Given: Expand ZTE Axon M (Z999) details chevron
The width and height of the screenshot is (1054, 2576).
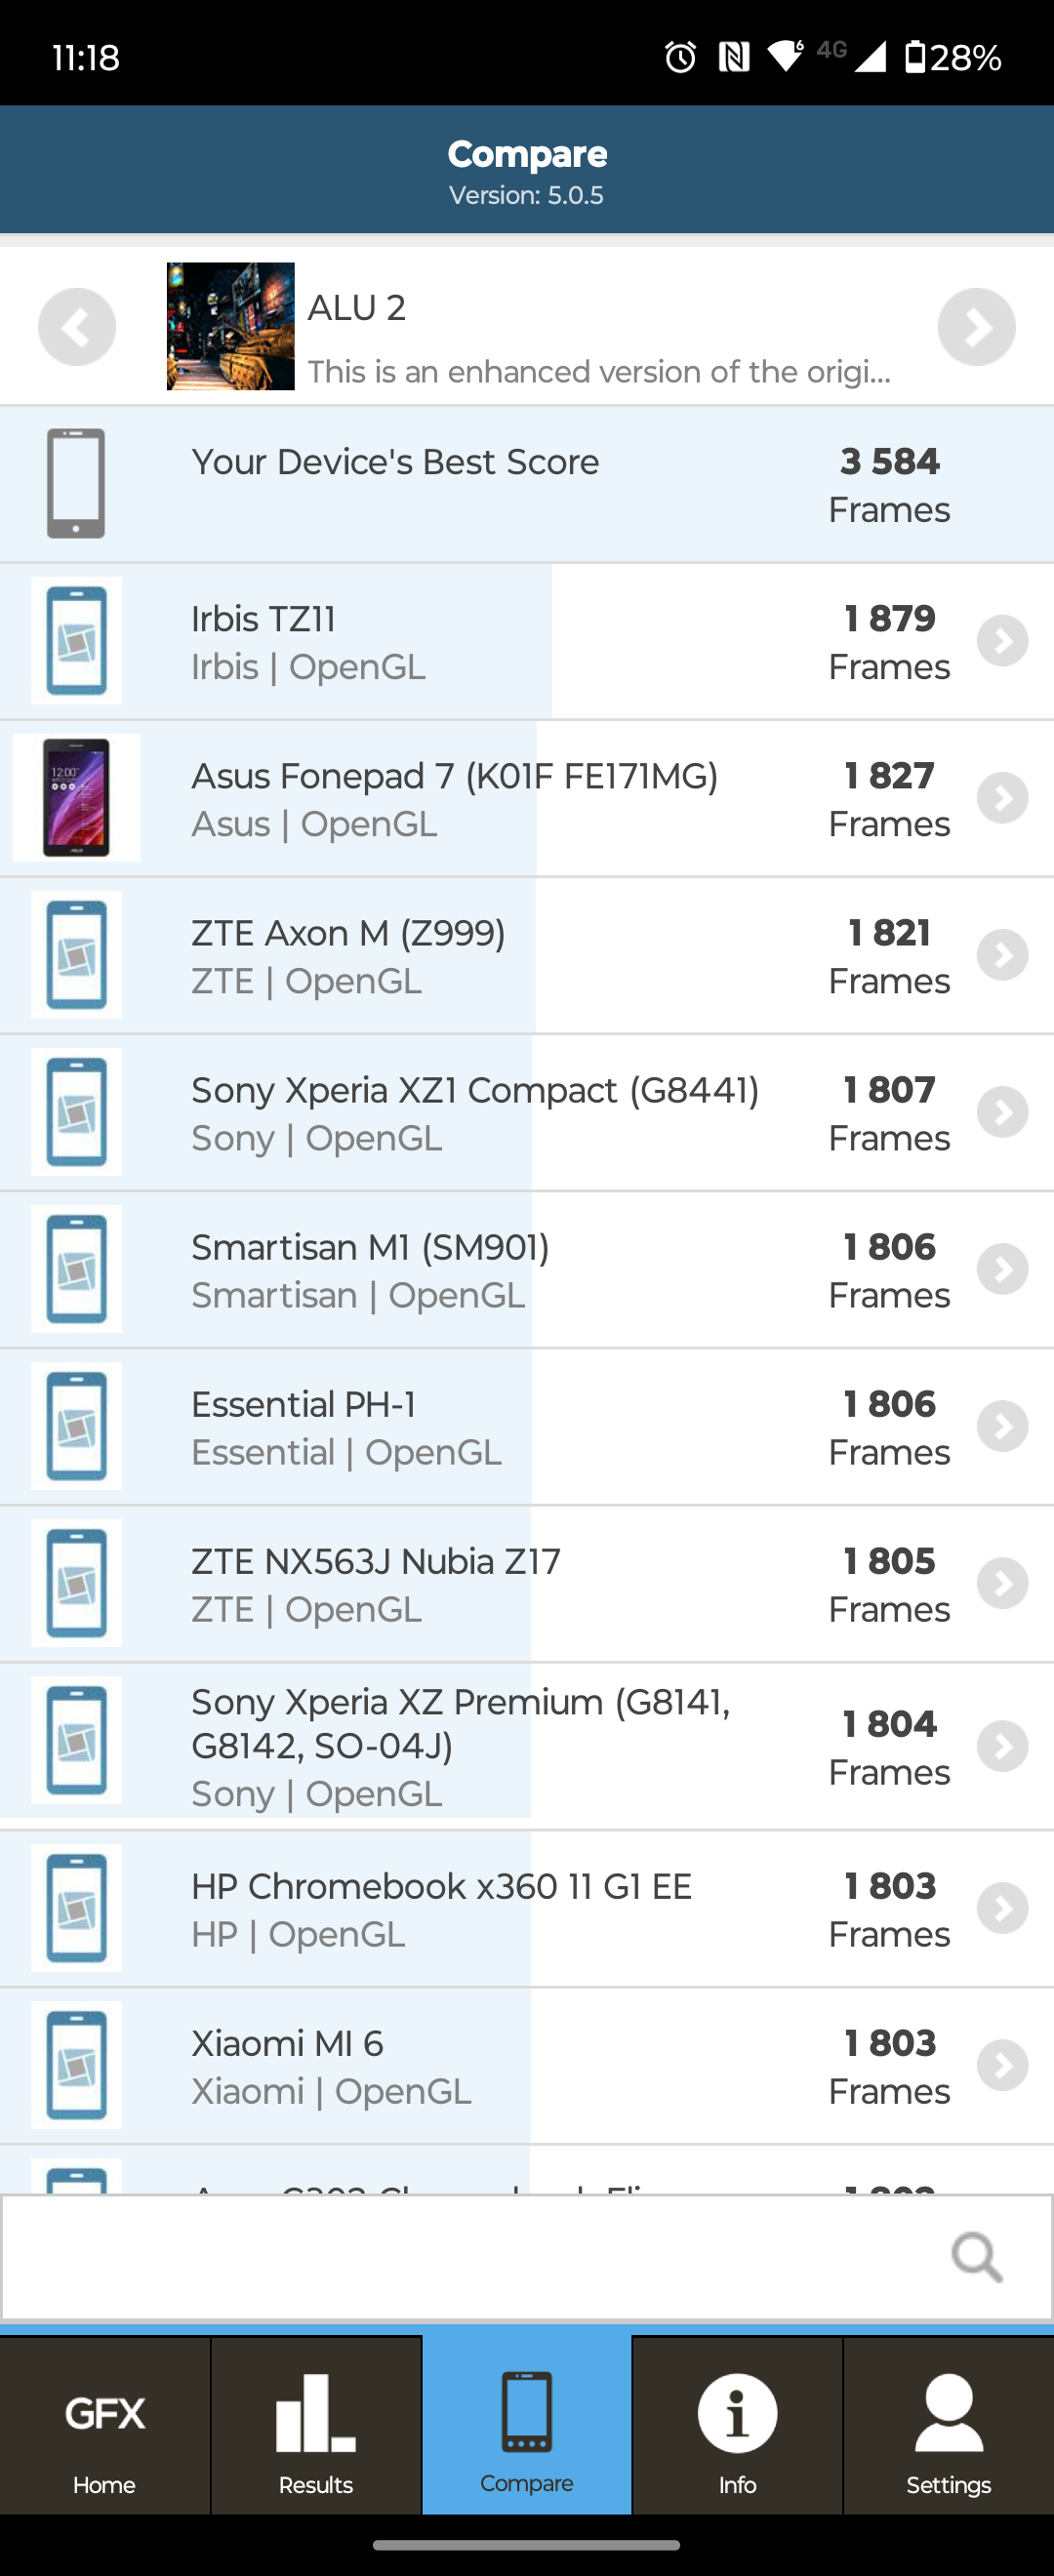Looking at the screenshot, I should 1002,955.
